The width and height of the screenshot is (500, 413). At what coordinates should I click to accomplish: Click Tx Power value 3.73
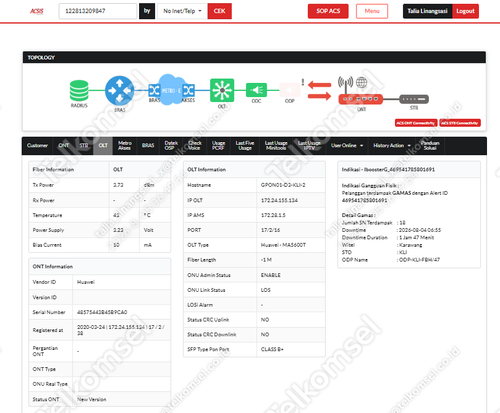click(118, 185)
